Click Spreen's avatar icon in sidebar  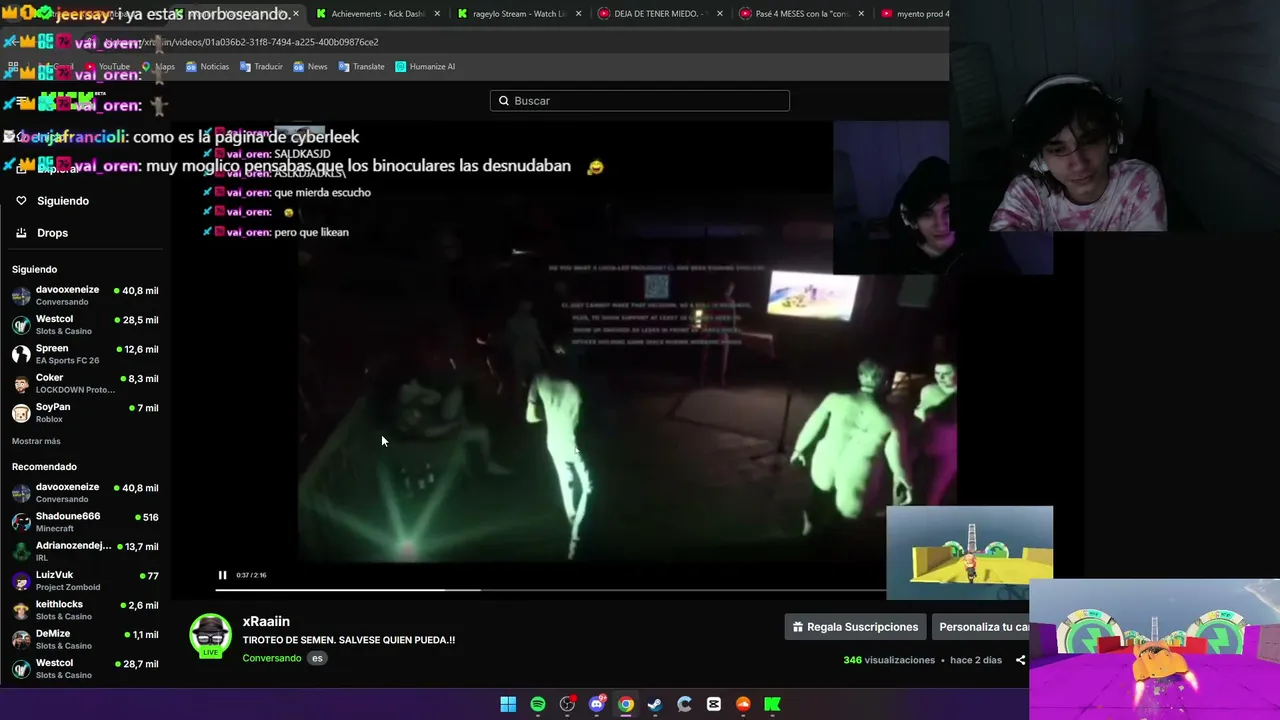click(21, 354)
